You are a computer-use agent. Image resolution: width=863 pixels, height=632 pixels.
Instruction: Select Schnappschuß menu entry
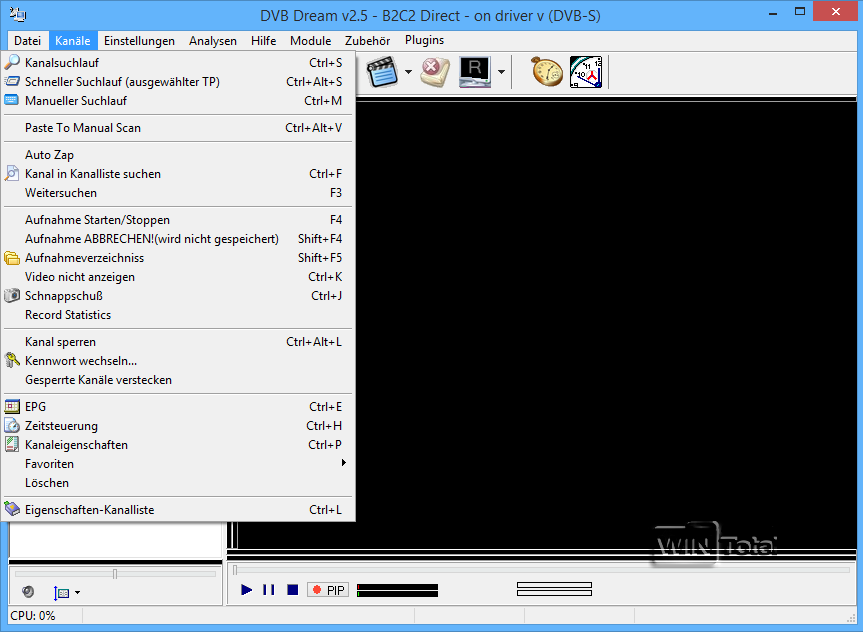point(178,296)
